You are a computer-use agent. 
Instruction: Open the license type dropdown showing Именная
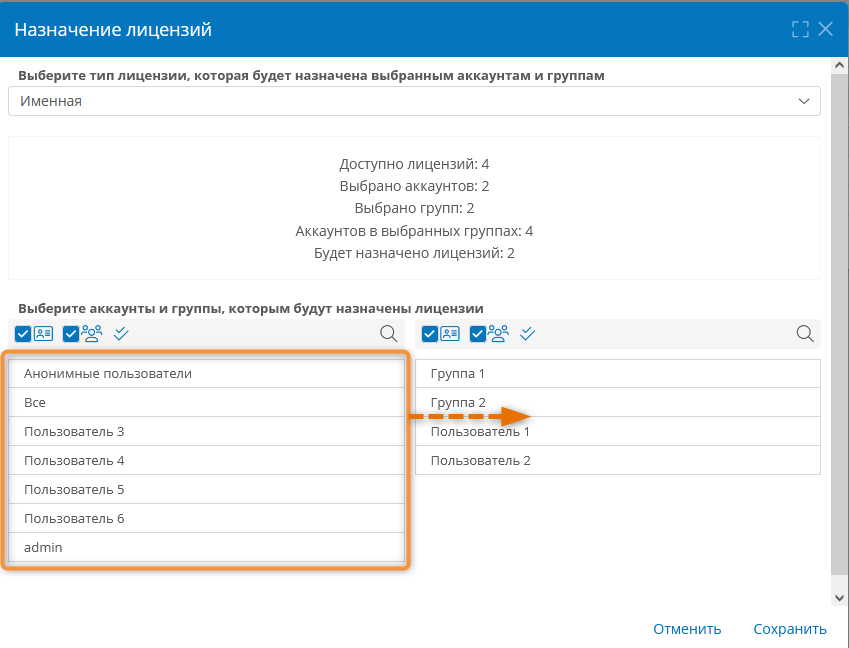tap(414, 101)
